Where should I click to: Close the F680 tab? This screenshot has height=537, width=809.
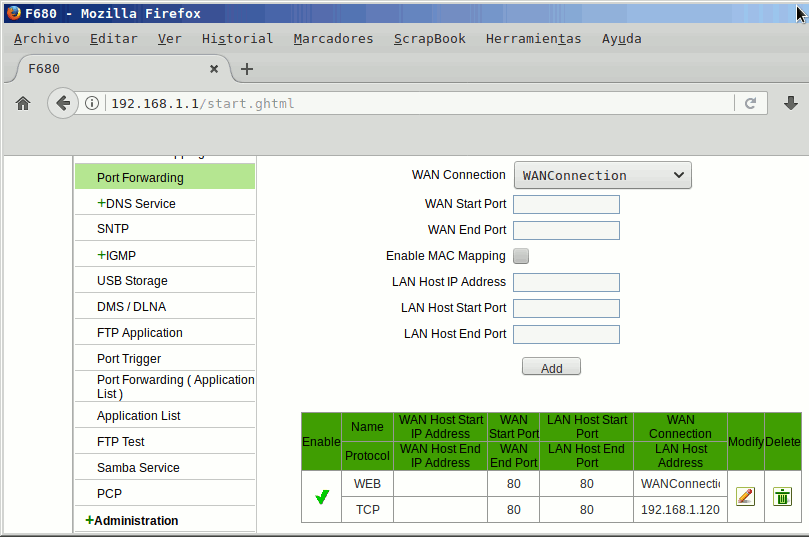click(x=214, y=69)
